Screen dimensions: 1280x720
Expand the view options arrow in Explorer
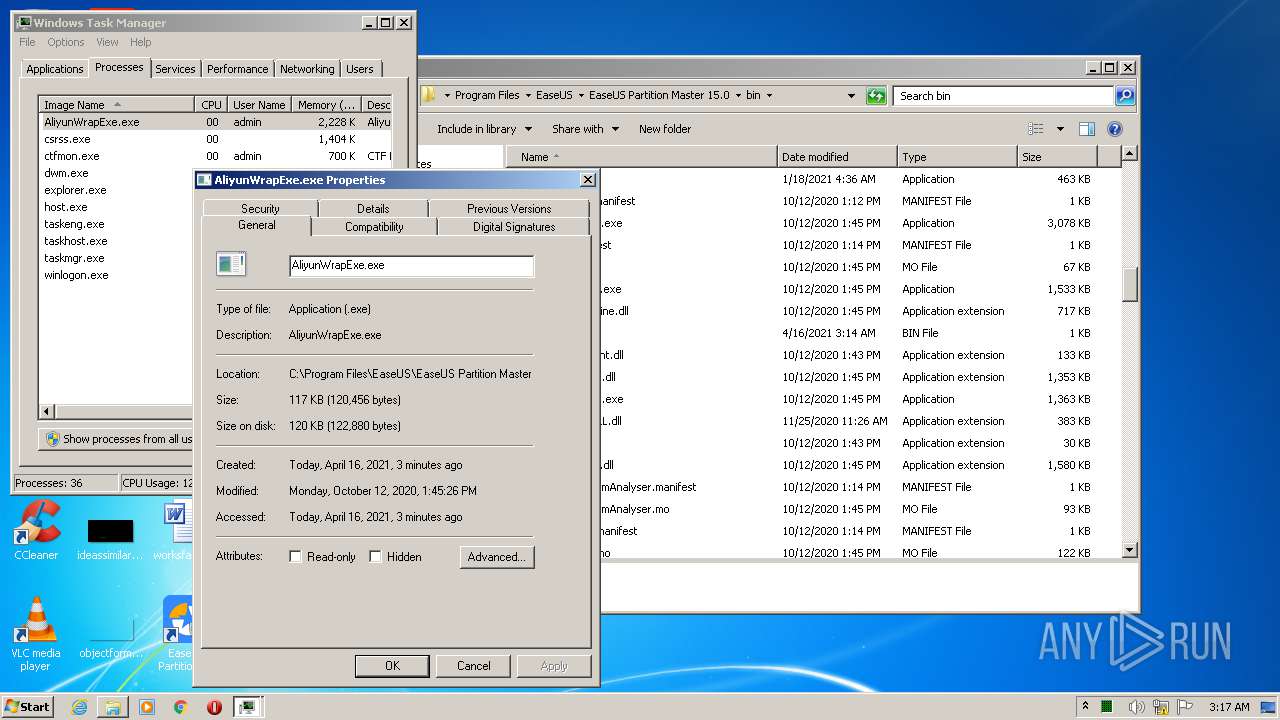(x=1060, y=129)
